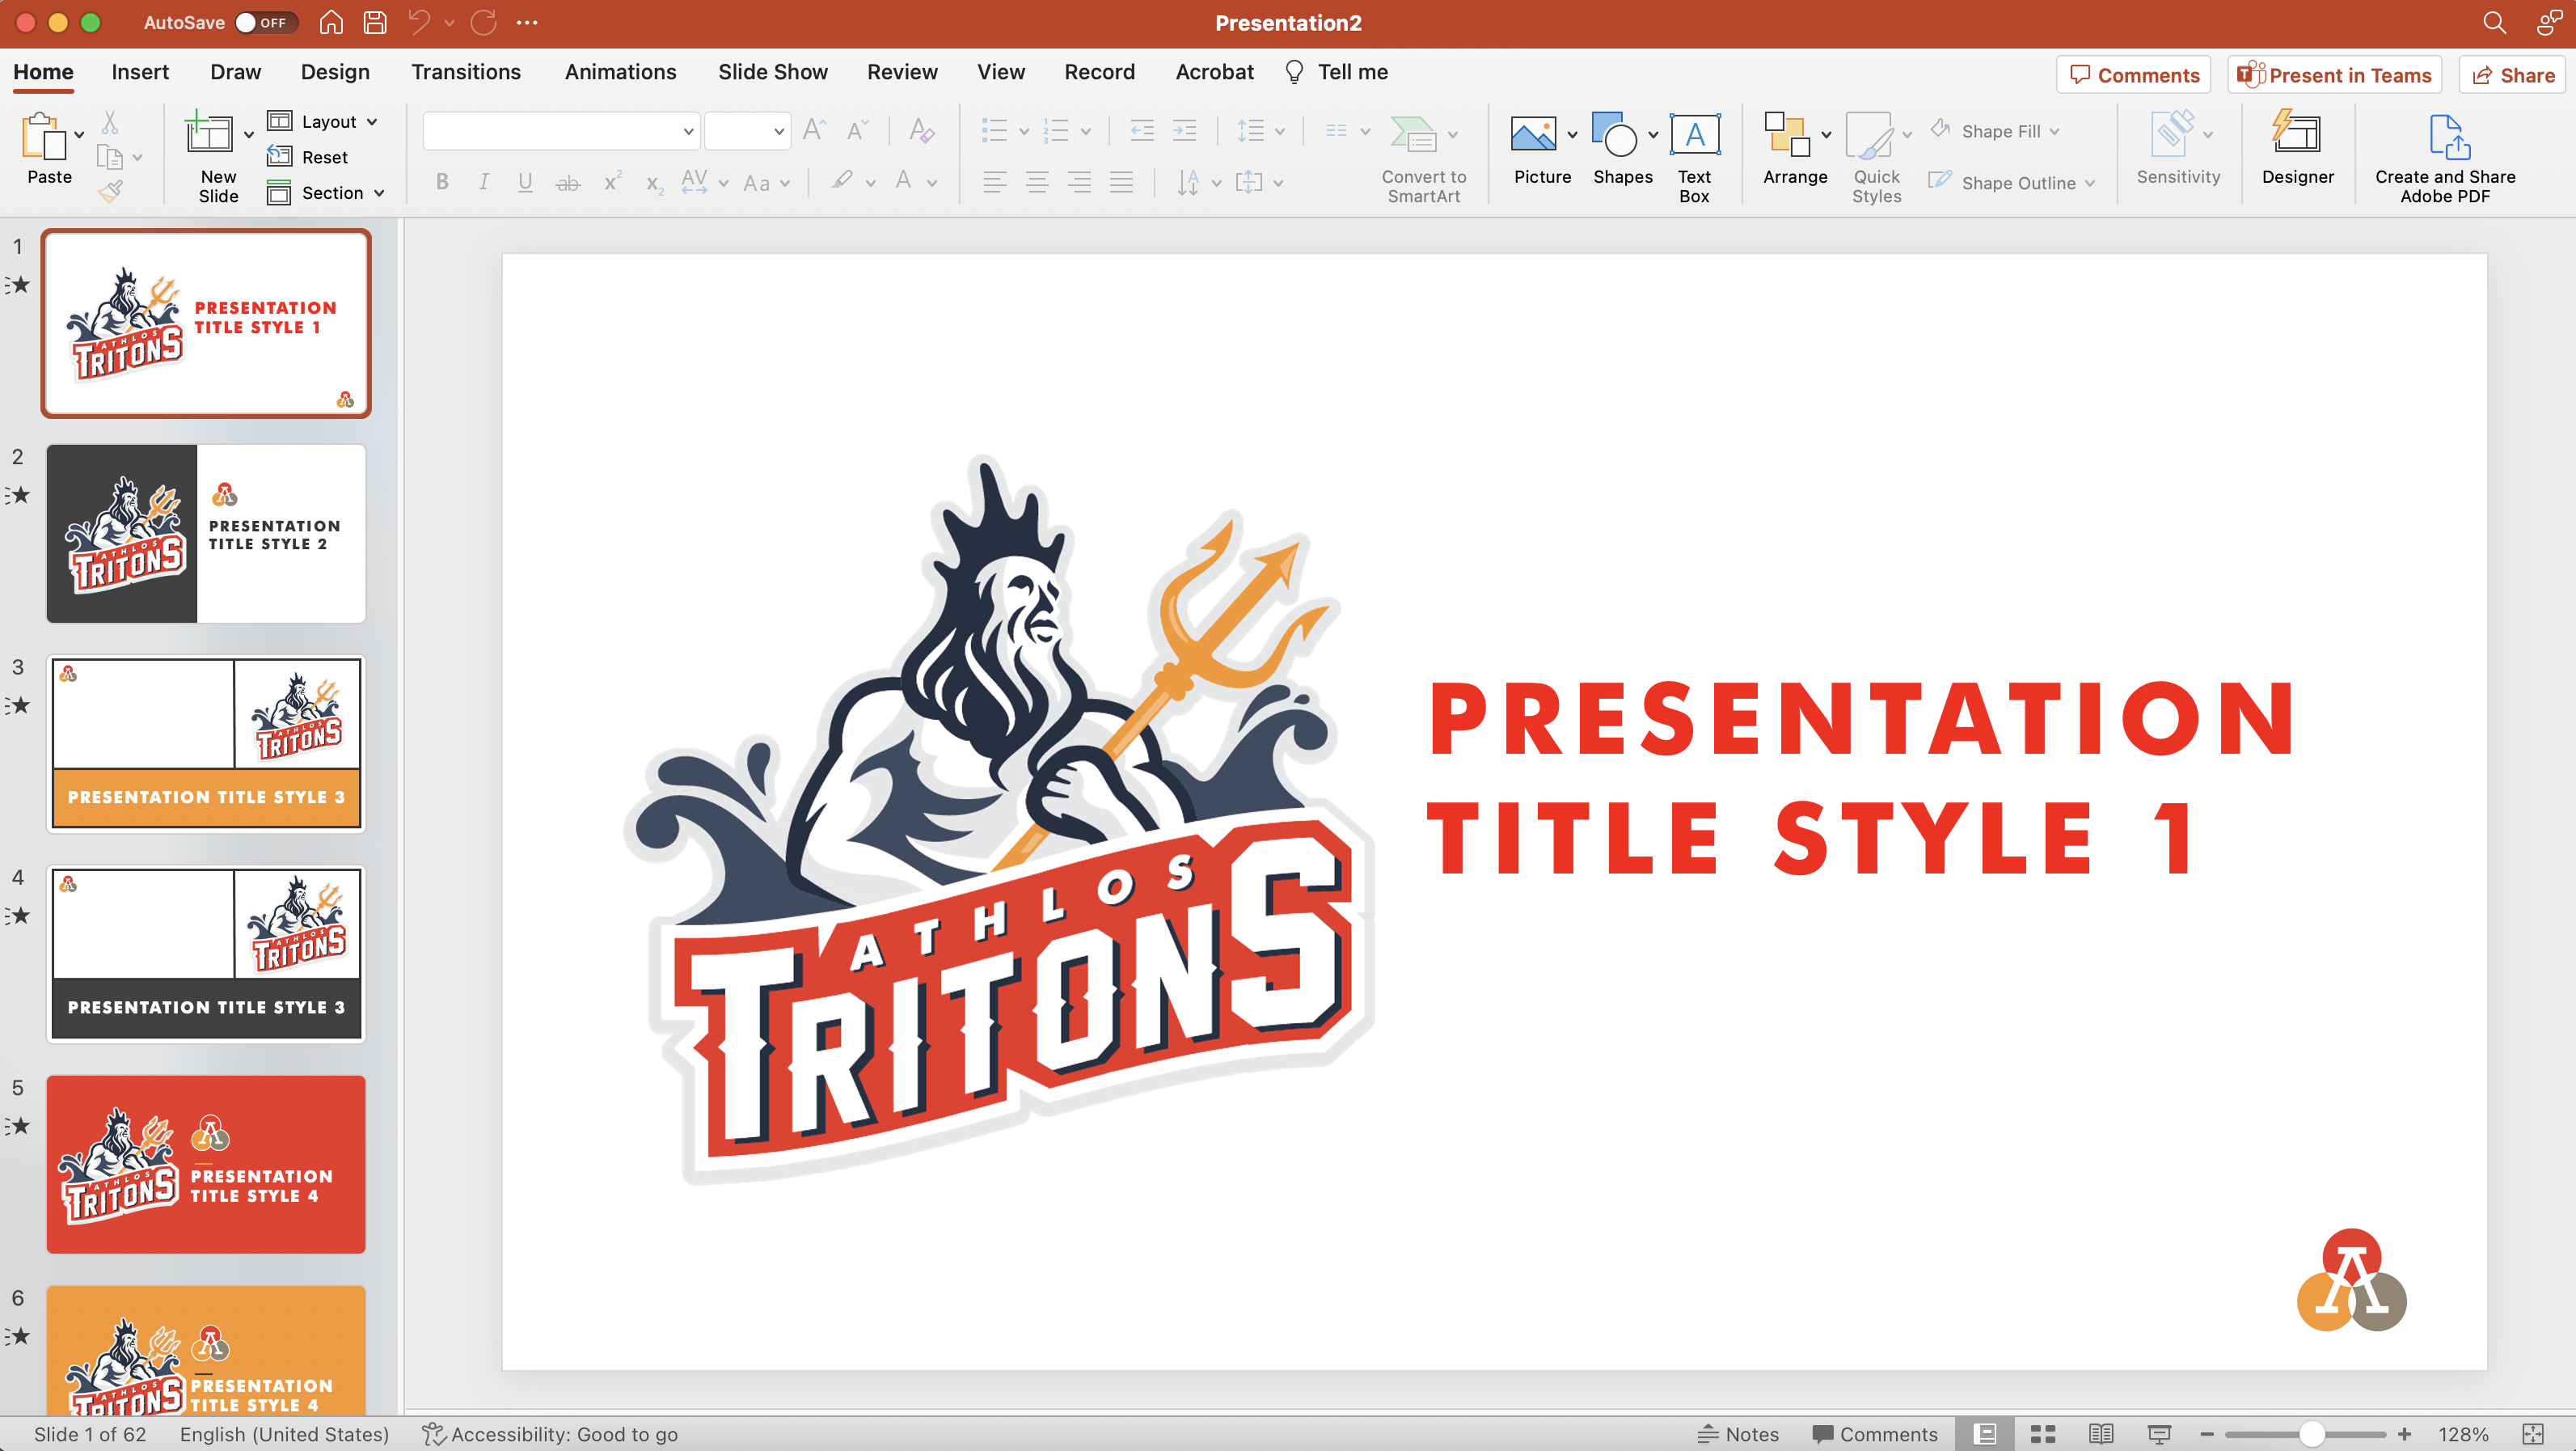Toggle Italic formatting
This screenshot has height=1451, width=2576.
(x=484, y=182)
